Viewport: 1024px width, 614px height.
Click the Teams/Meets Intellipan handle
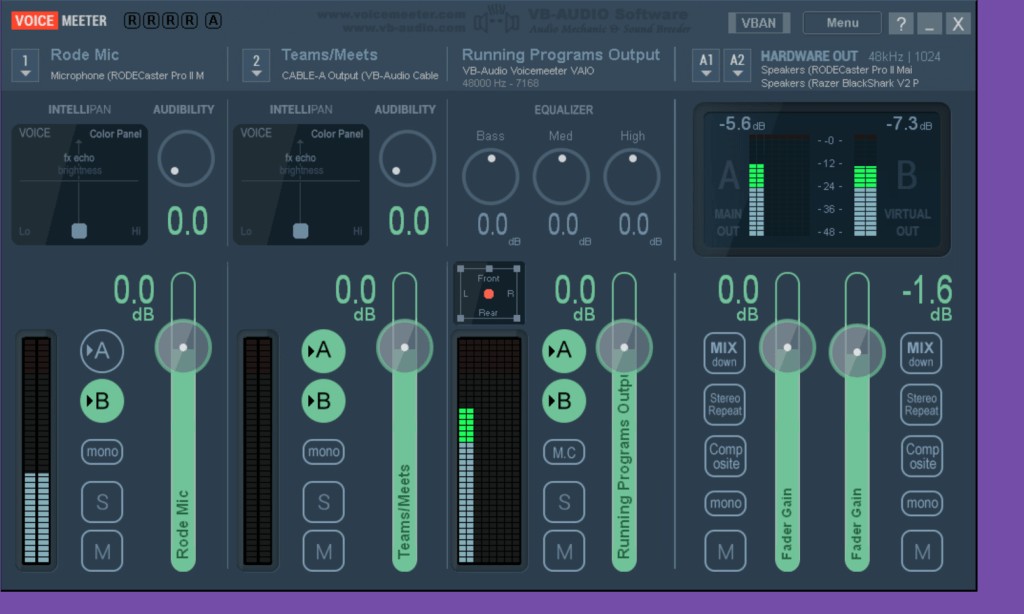pyautogui.click(x=300, y=231)
